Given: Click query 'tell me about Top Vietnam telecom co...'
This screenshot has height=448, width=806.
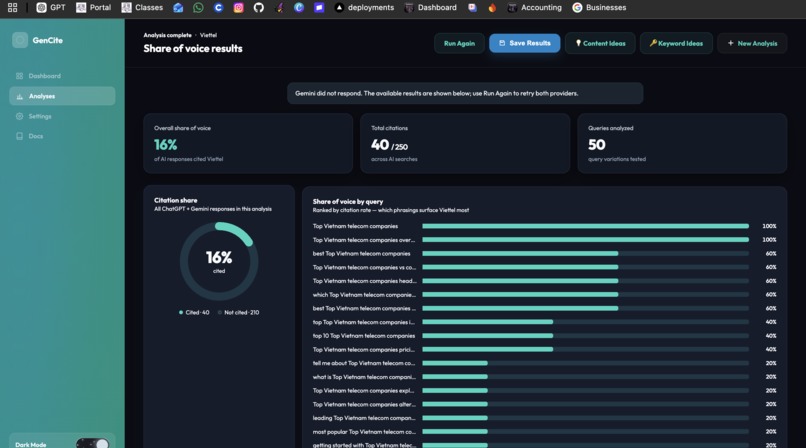Looking at the screenshot, I should [363, 363].
